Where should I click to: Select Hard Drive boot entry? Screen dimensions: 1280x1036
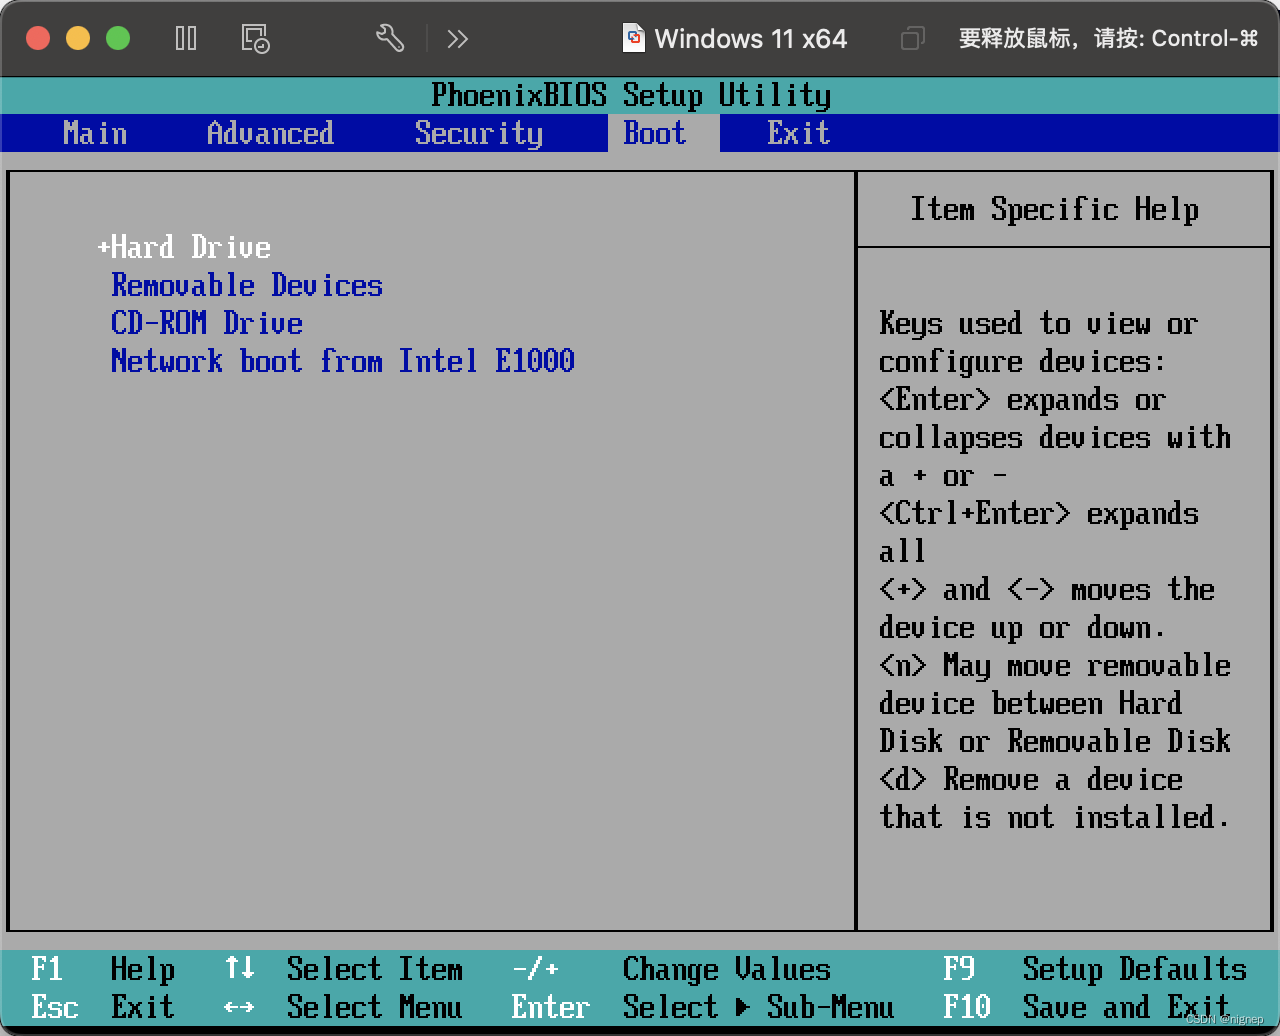(191, 247)
